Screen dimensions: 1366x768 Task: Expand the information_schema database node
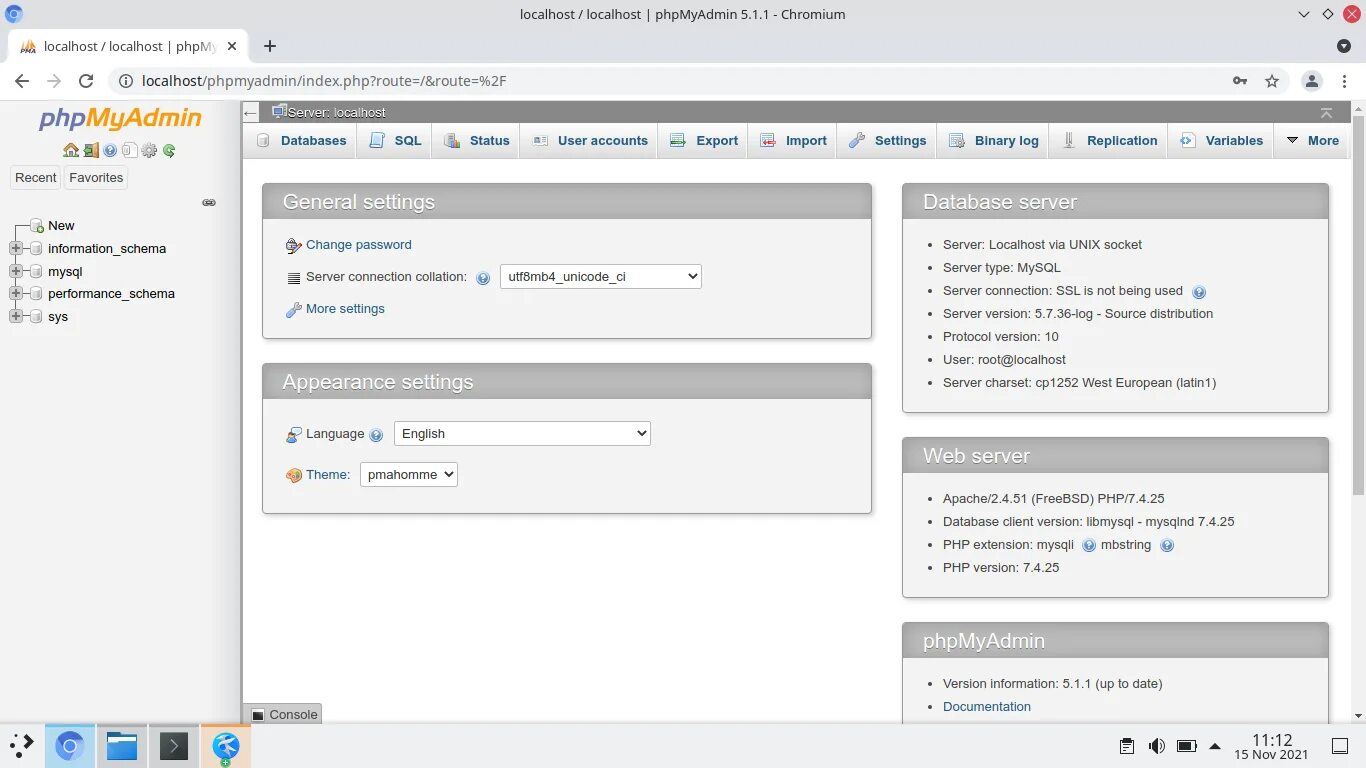15,249
